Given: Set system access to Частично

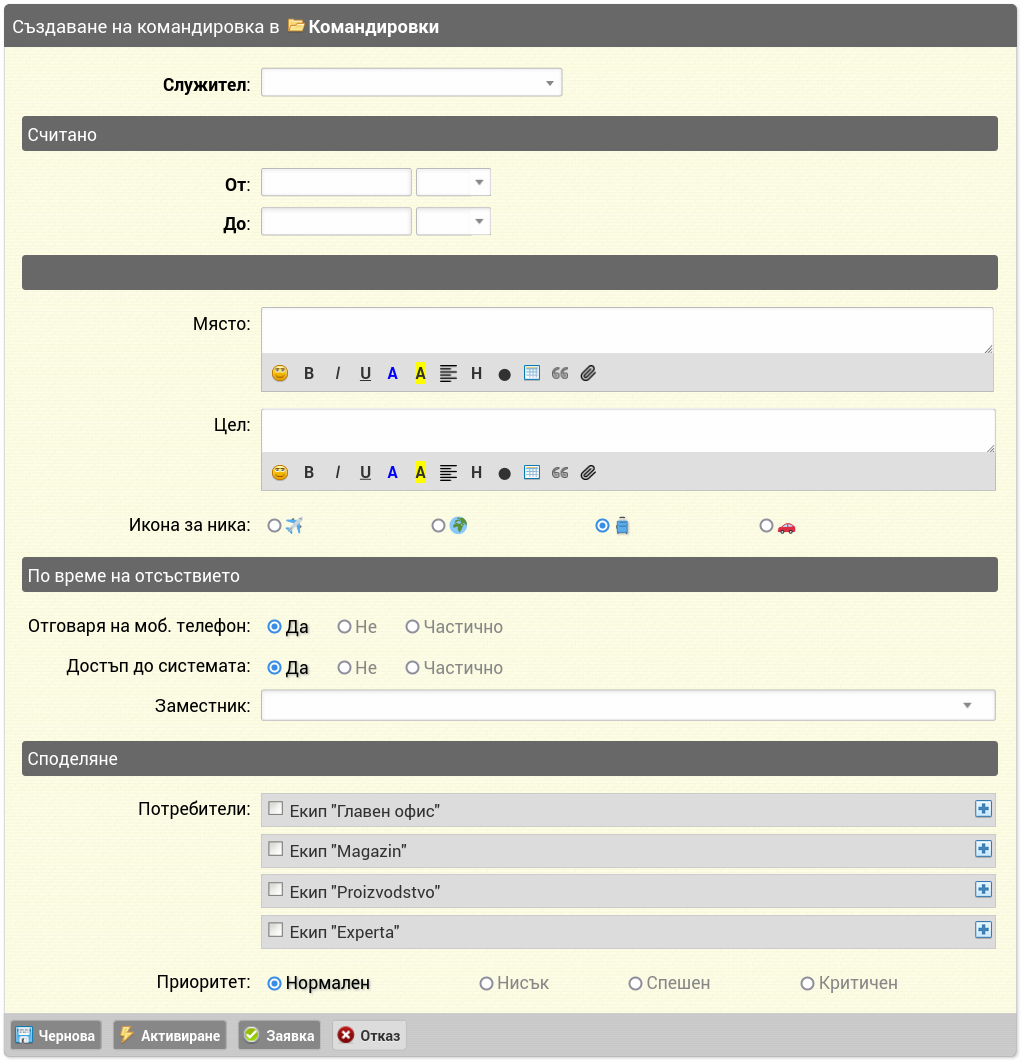Looking at the screenshot, I should (x=412, y=668).
